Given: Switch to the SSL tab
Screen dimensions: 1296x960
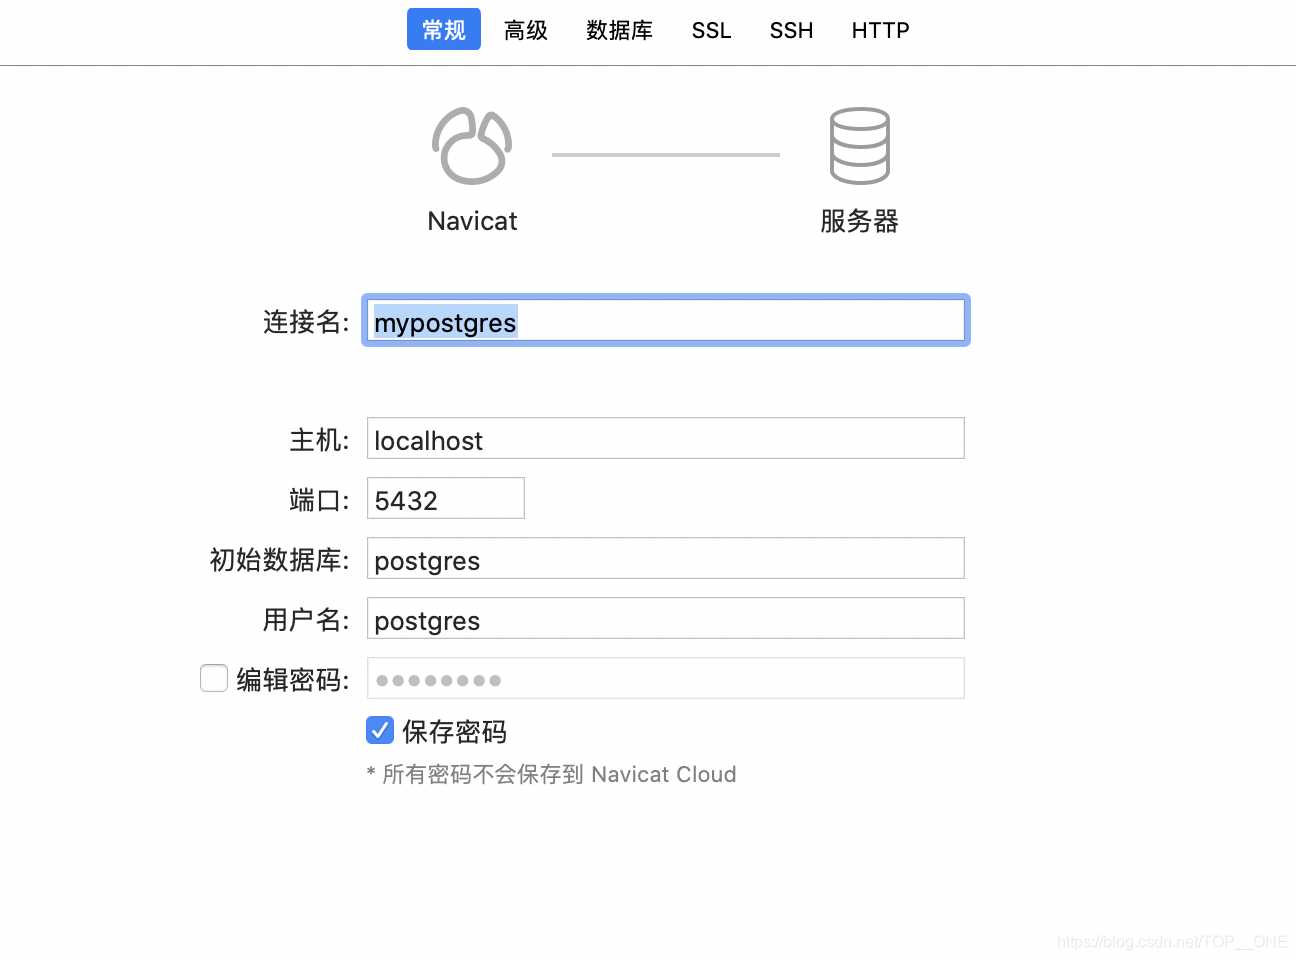Looking at the screenshot, I should pos(711,30).
